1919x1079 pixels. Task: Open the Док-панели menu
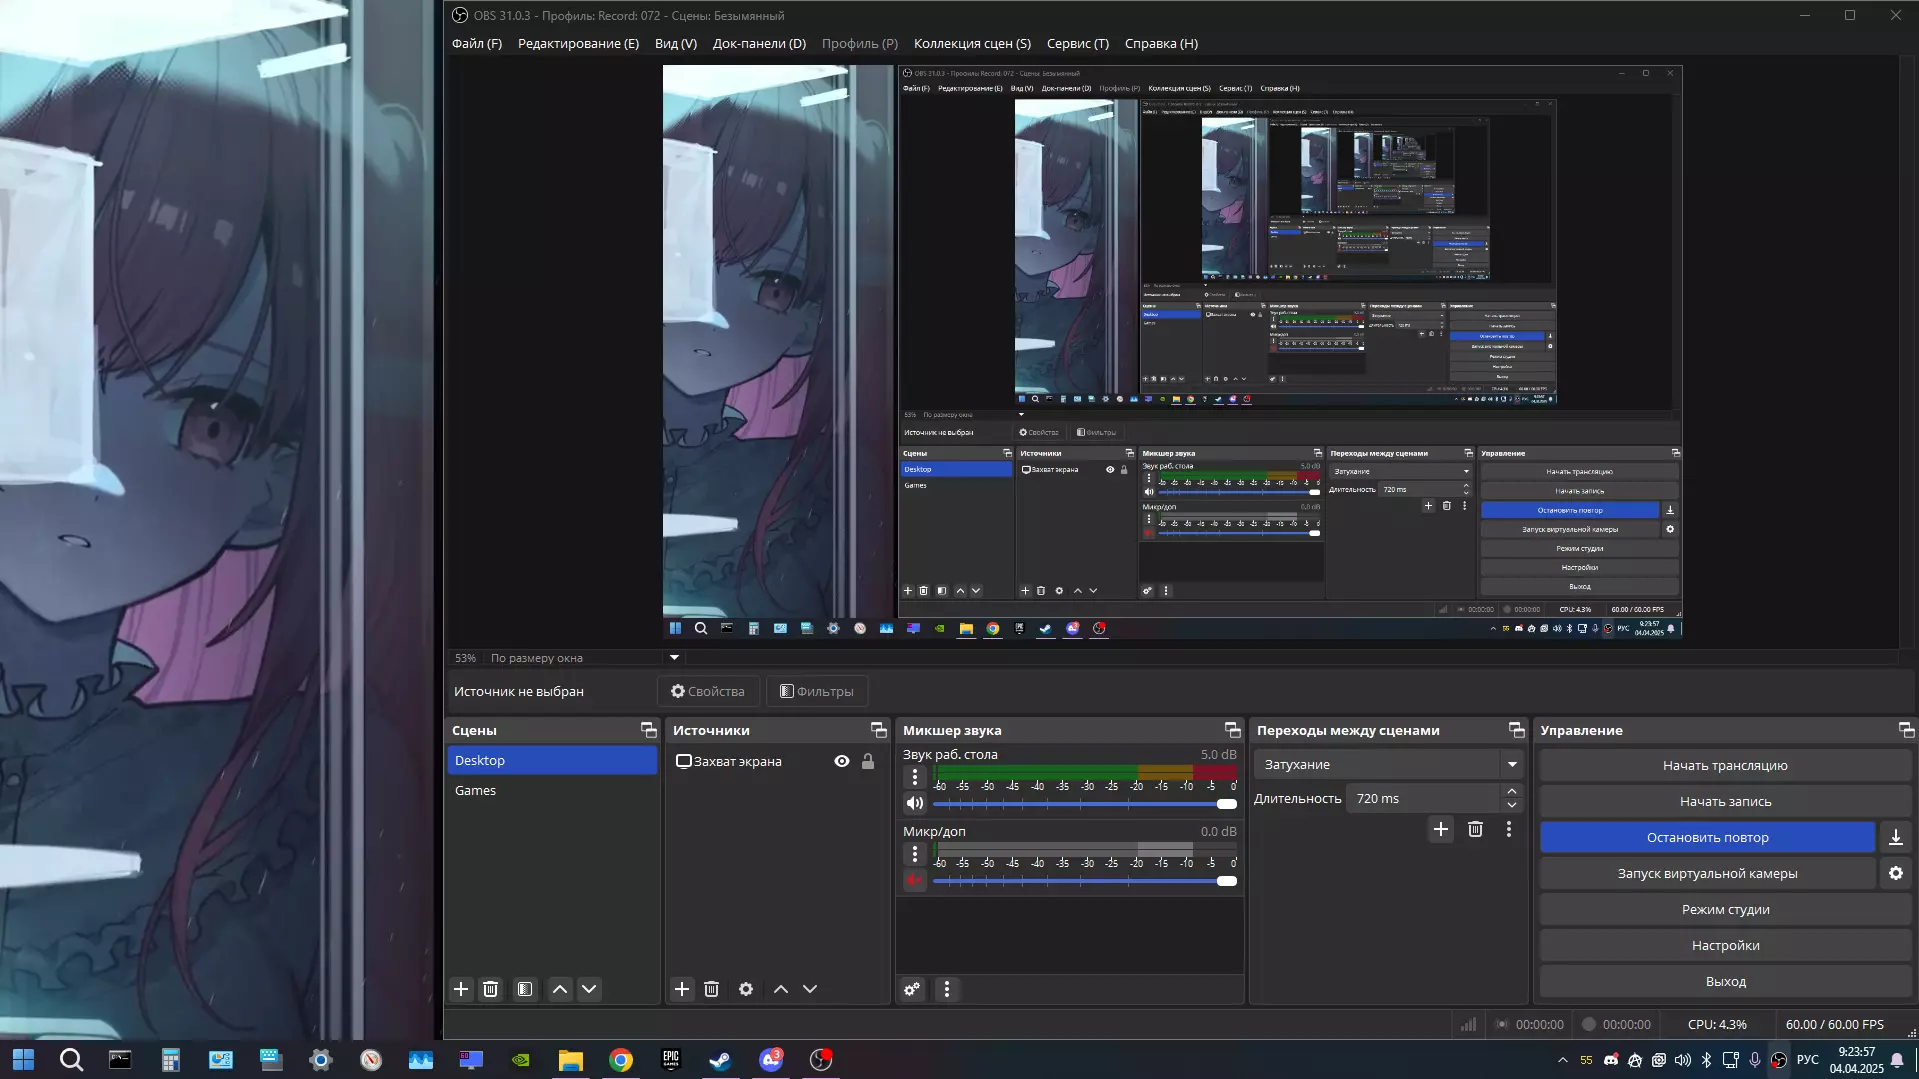tap(759, 43)
